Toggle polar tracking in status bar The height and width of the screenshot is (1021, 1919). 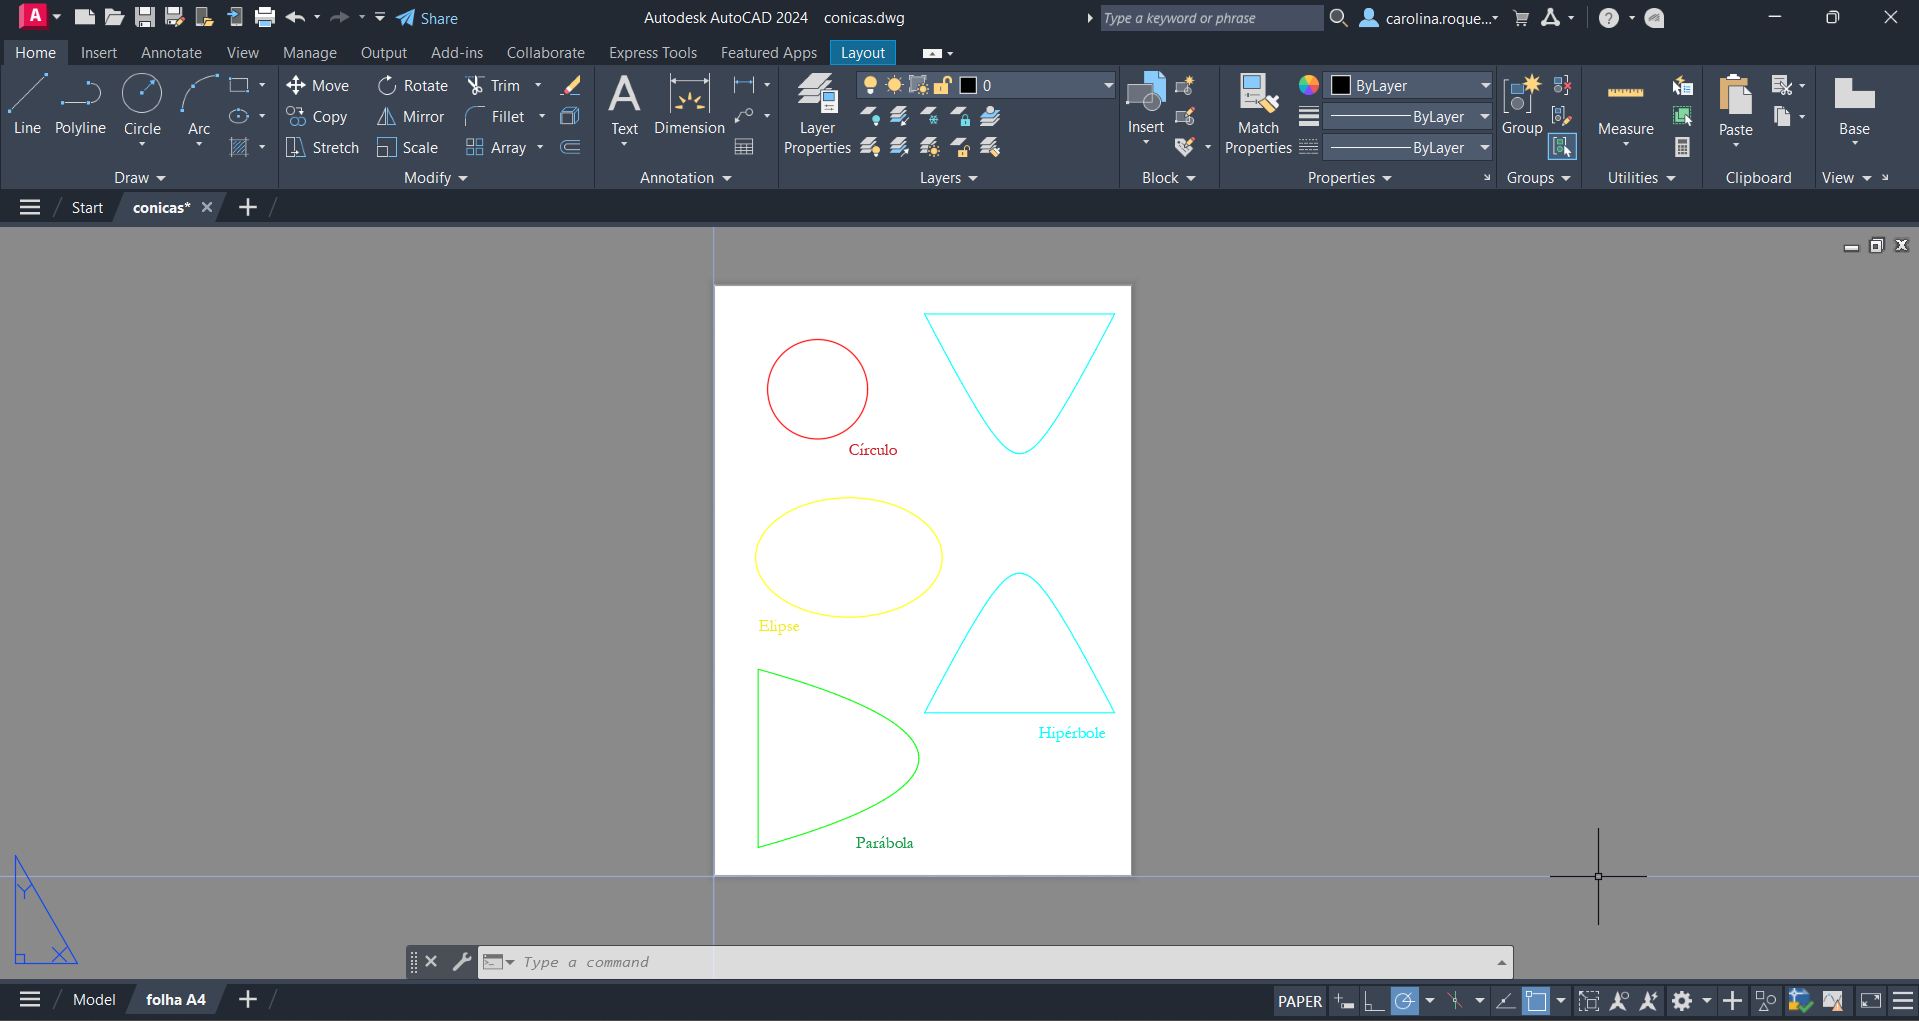pos(1404,1001)
